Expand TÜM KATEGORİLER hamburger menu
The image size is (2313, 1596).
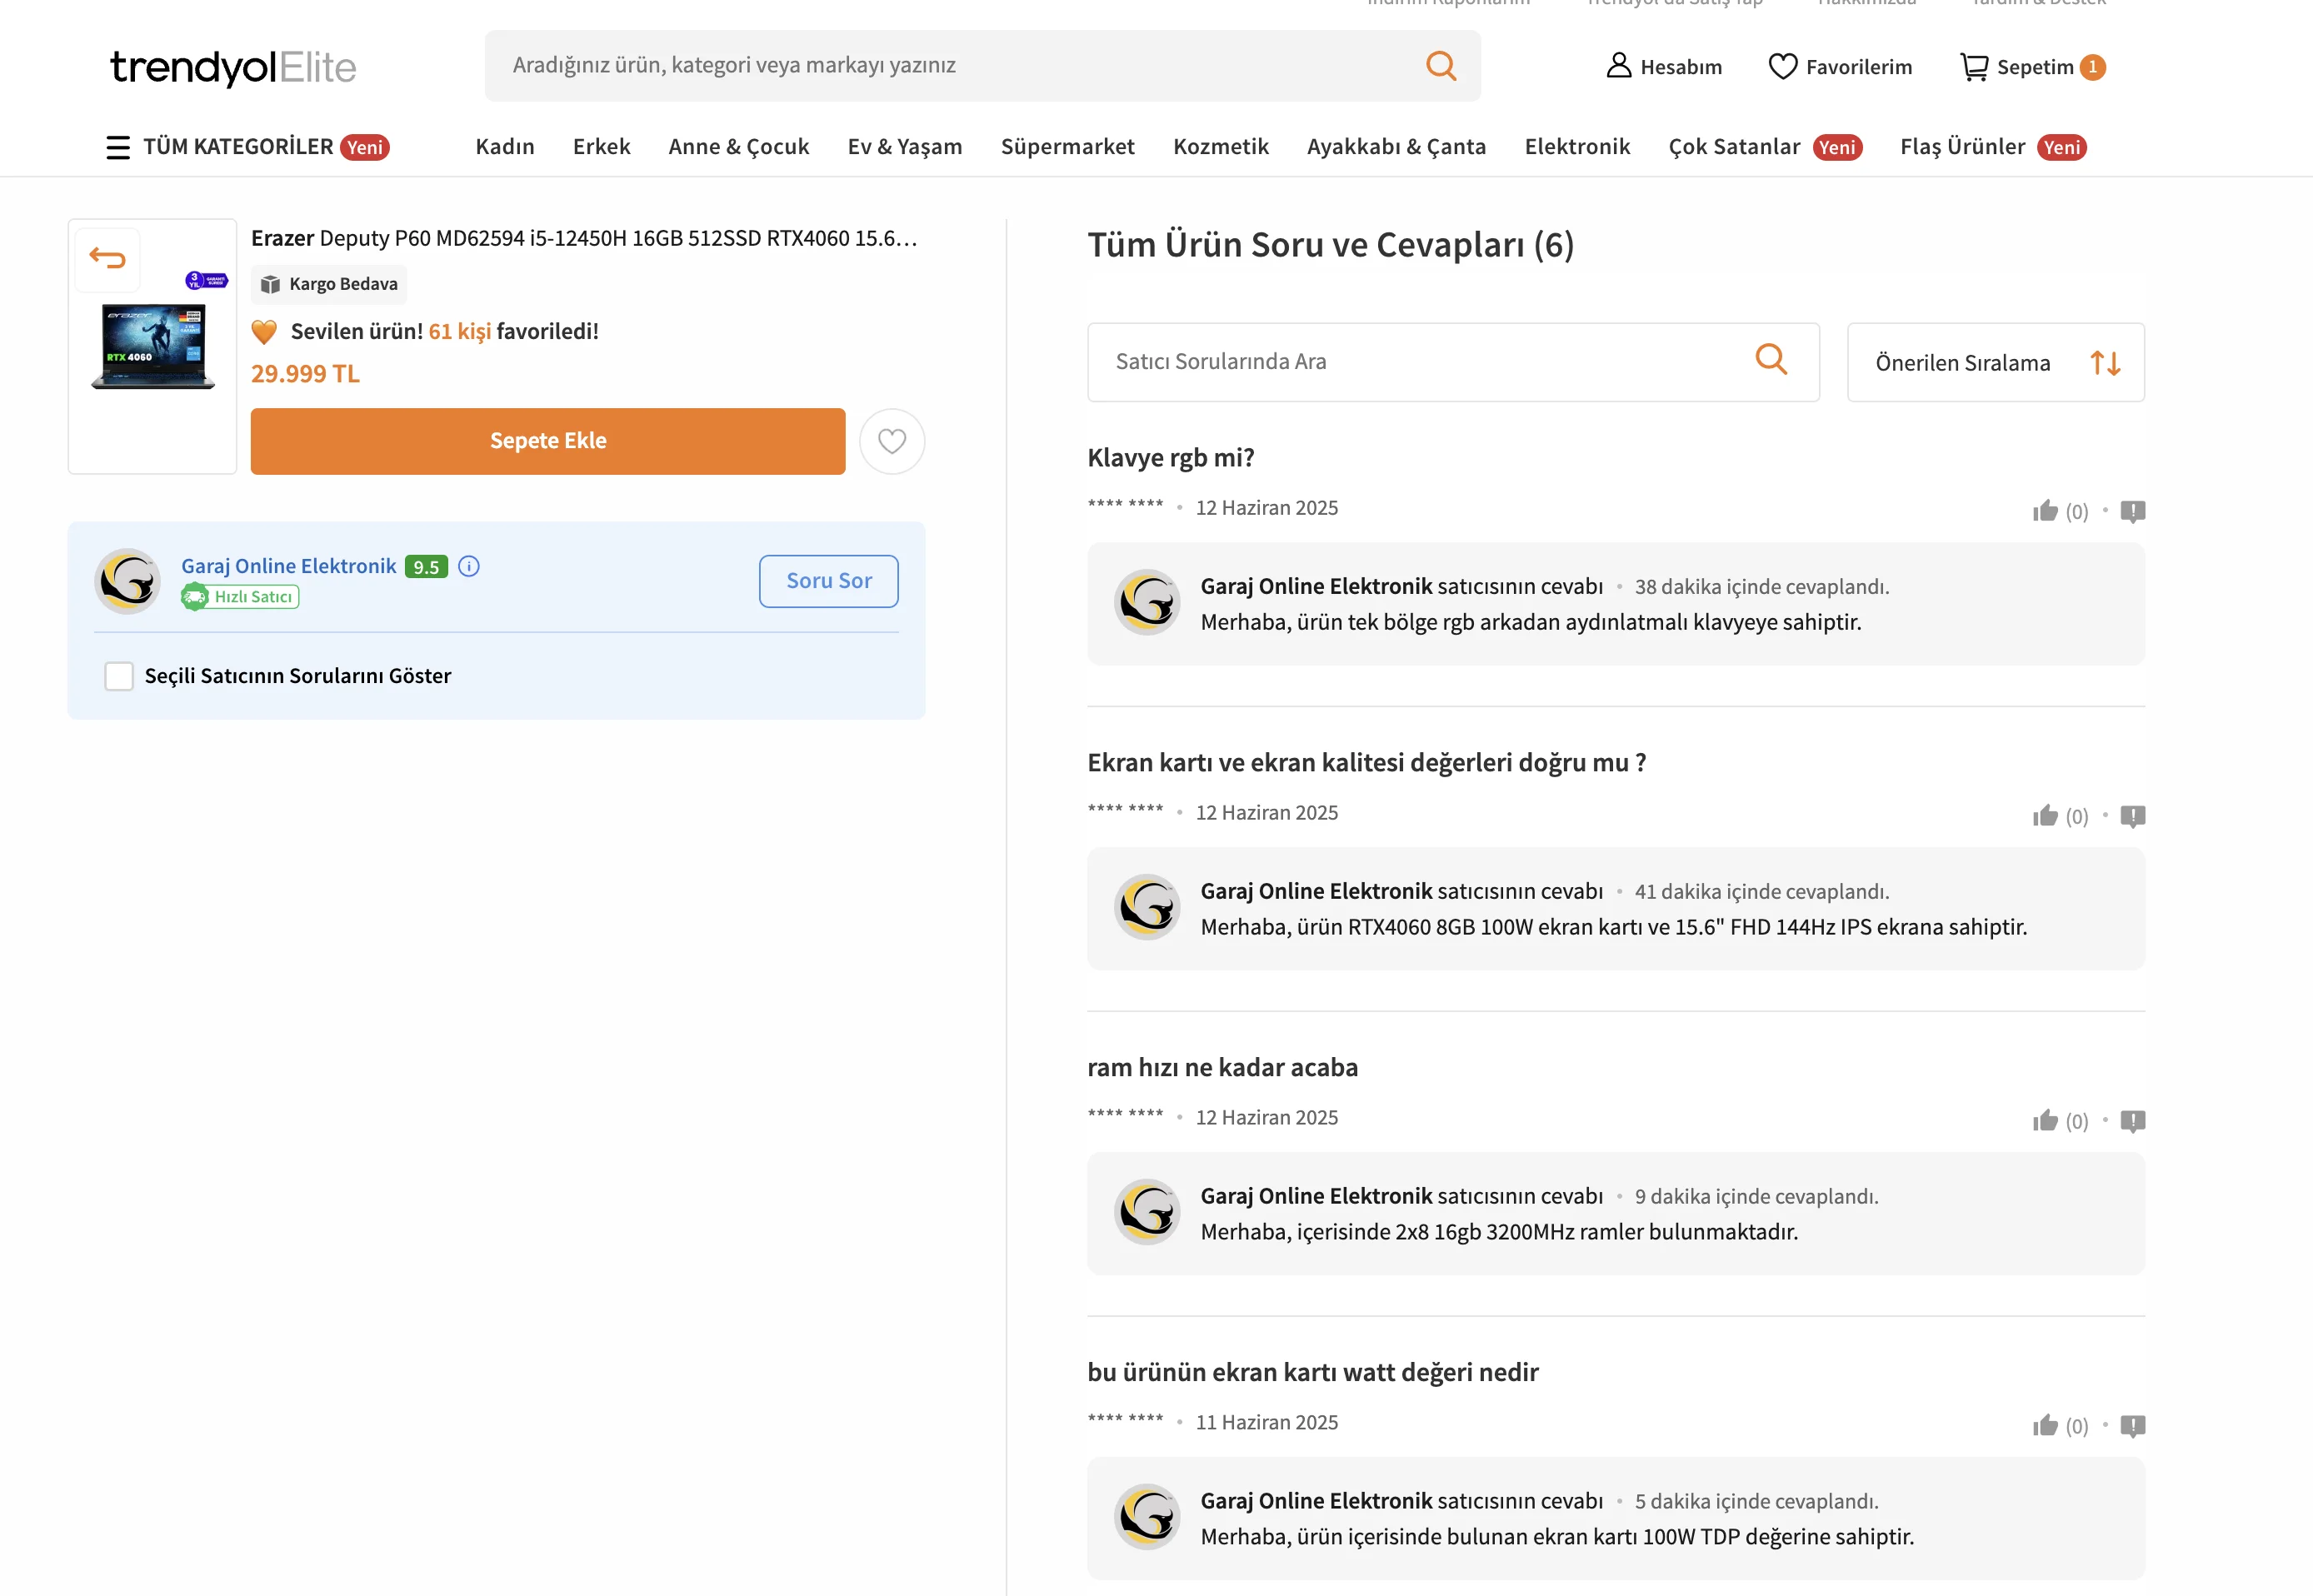tap(118, 147)
